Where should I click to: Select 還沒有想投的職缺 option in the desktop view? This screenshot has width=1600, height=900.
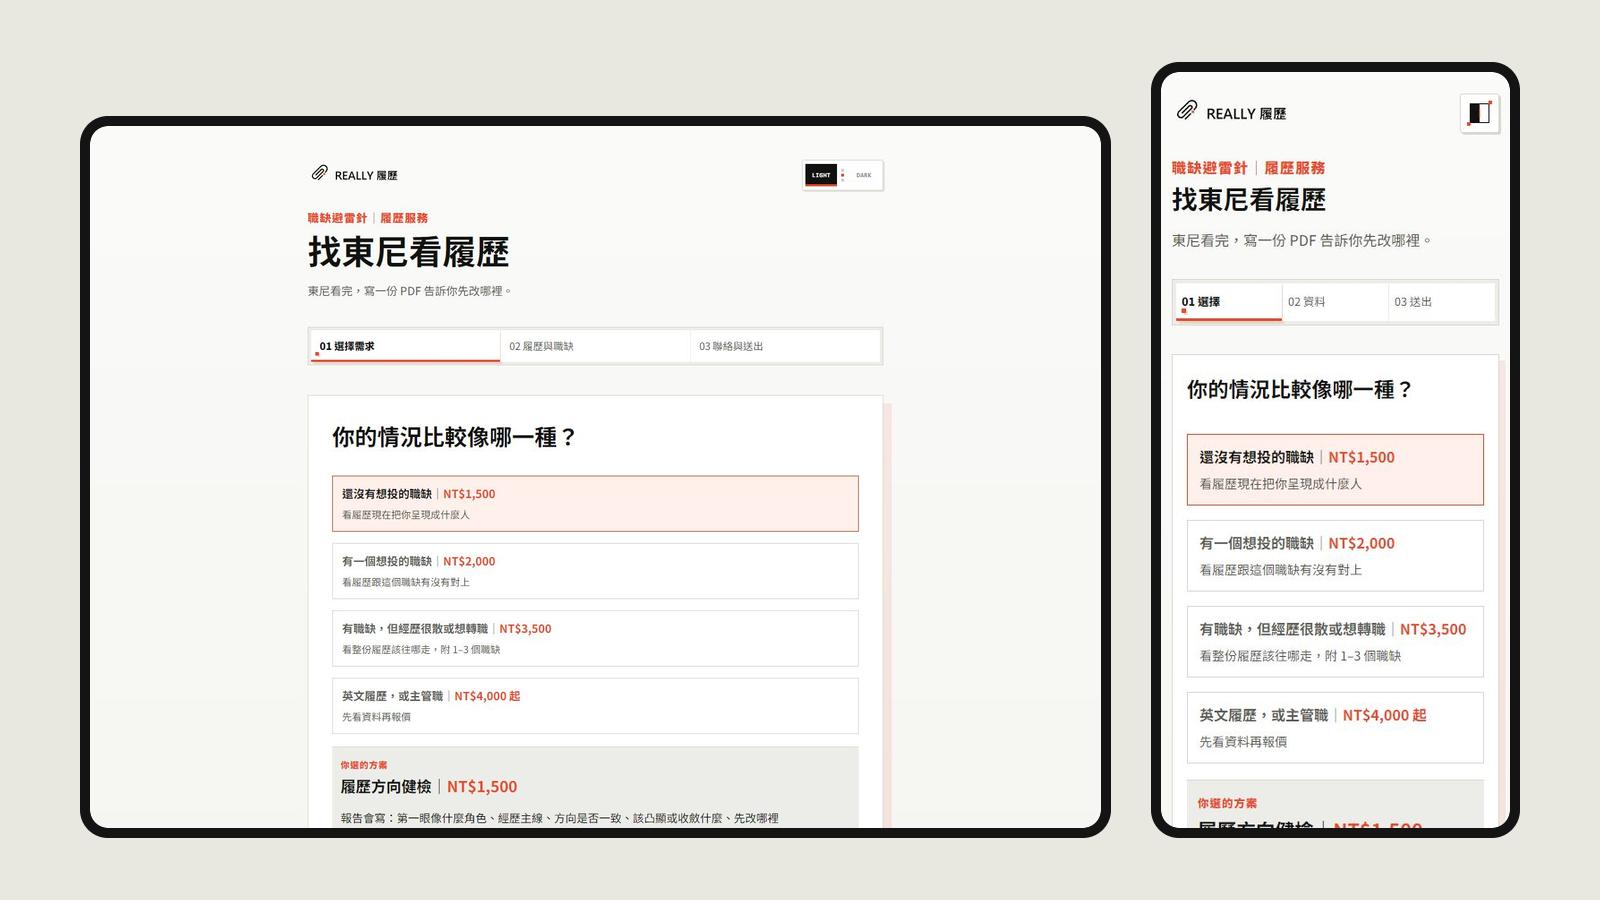595,503
